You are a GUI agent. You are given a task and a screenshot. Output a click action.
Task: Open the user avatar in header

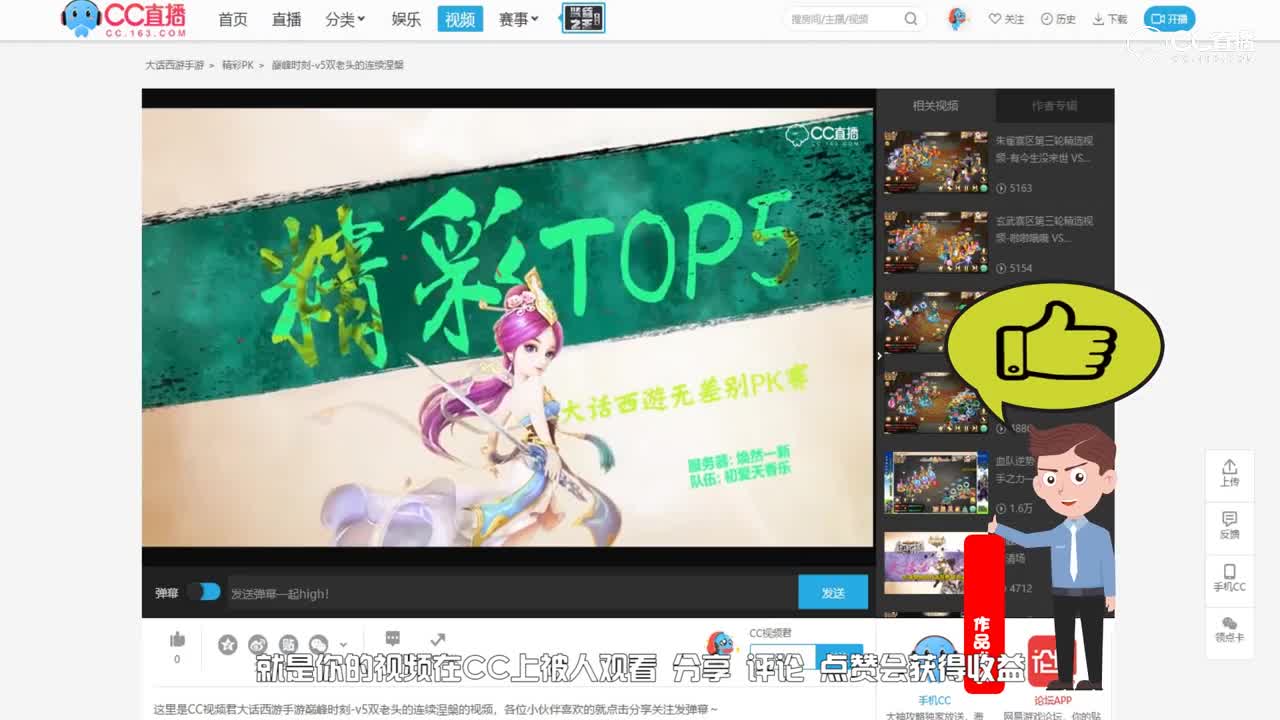(957, 19)
